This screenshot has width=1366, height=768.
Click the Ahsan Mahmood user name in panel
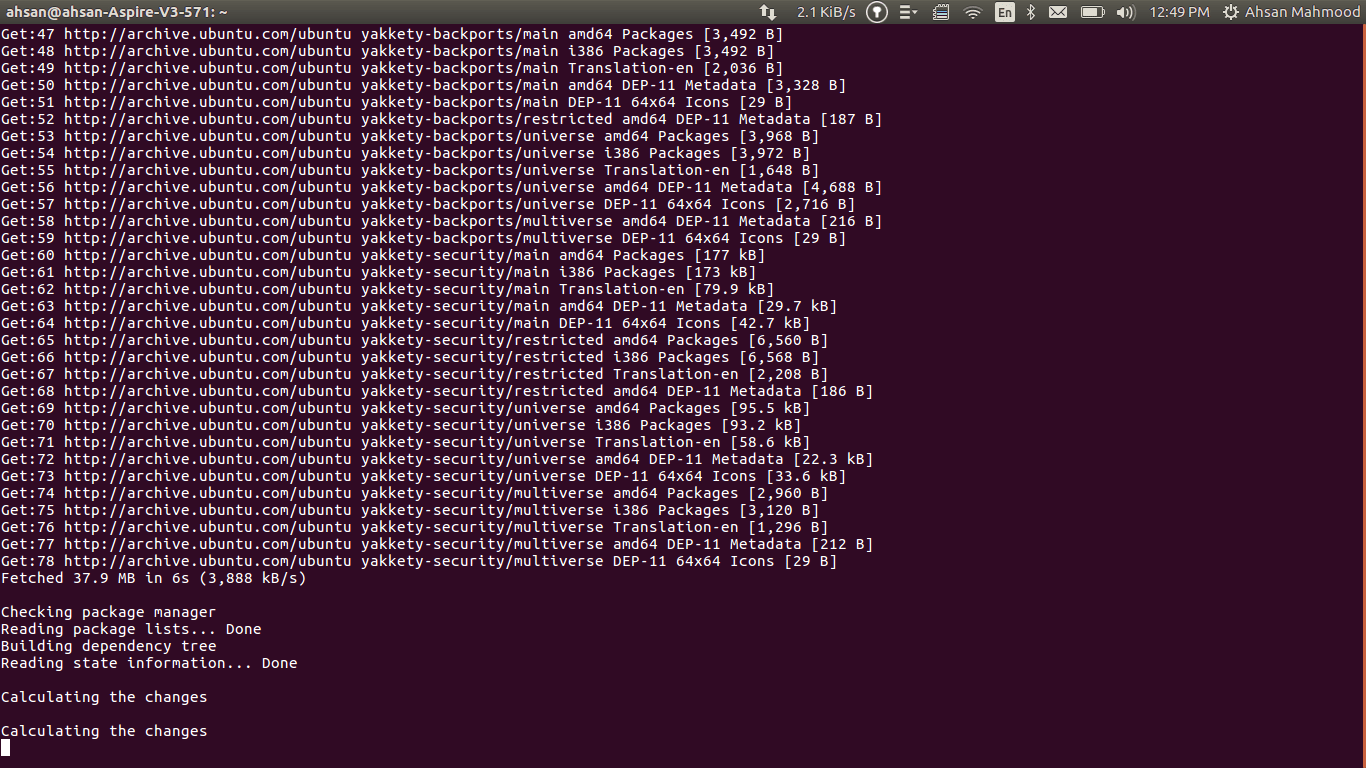(x=1302, y=12)
